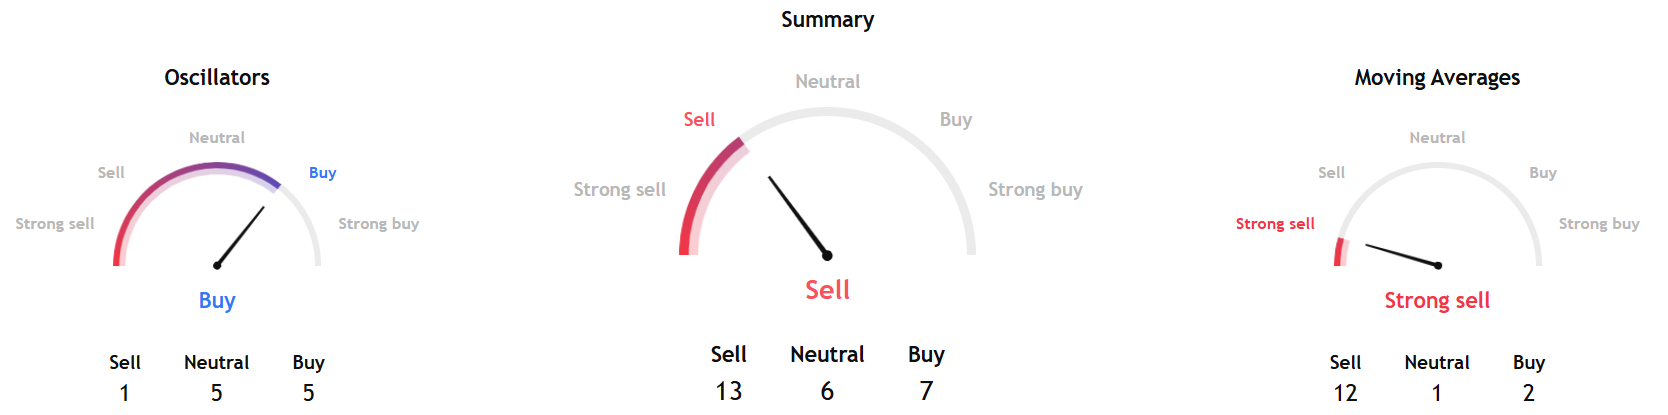Click the Moving Averages gauge needle
This screenshot has height=415, width=1668.
[x=1402, y=255]
